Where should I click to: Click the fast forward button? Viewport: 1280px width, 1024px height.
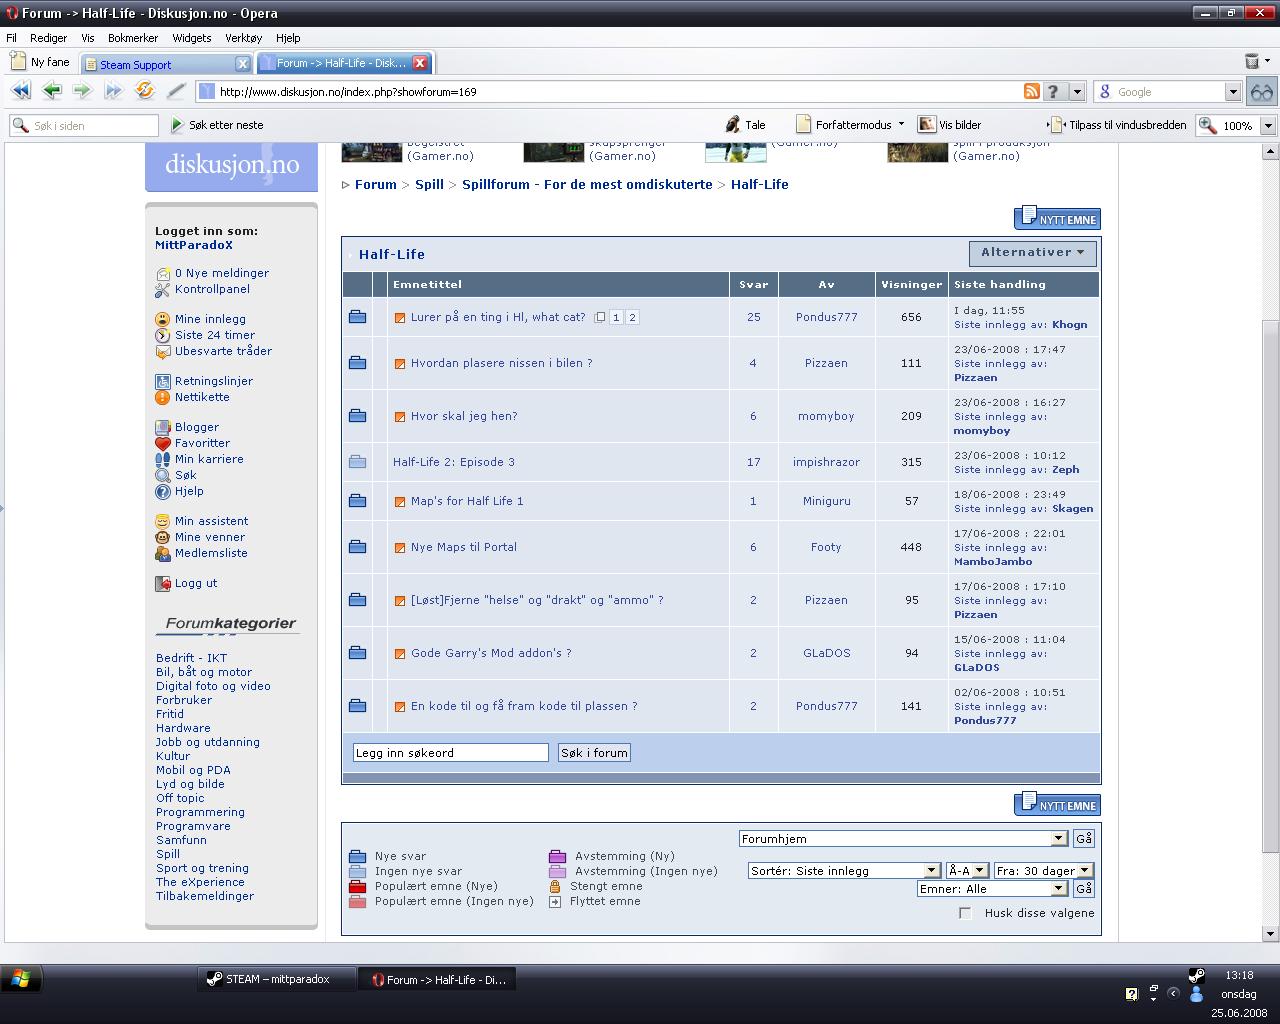pyautogui.click(x=113, y=91)
